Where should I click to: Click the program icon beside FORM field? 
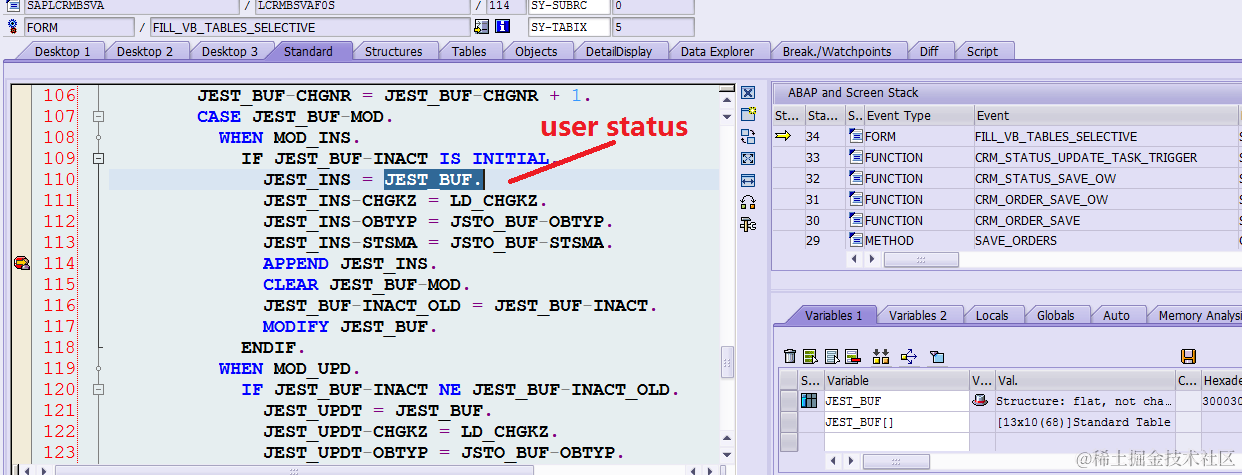click(13, 27)
